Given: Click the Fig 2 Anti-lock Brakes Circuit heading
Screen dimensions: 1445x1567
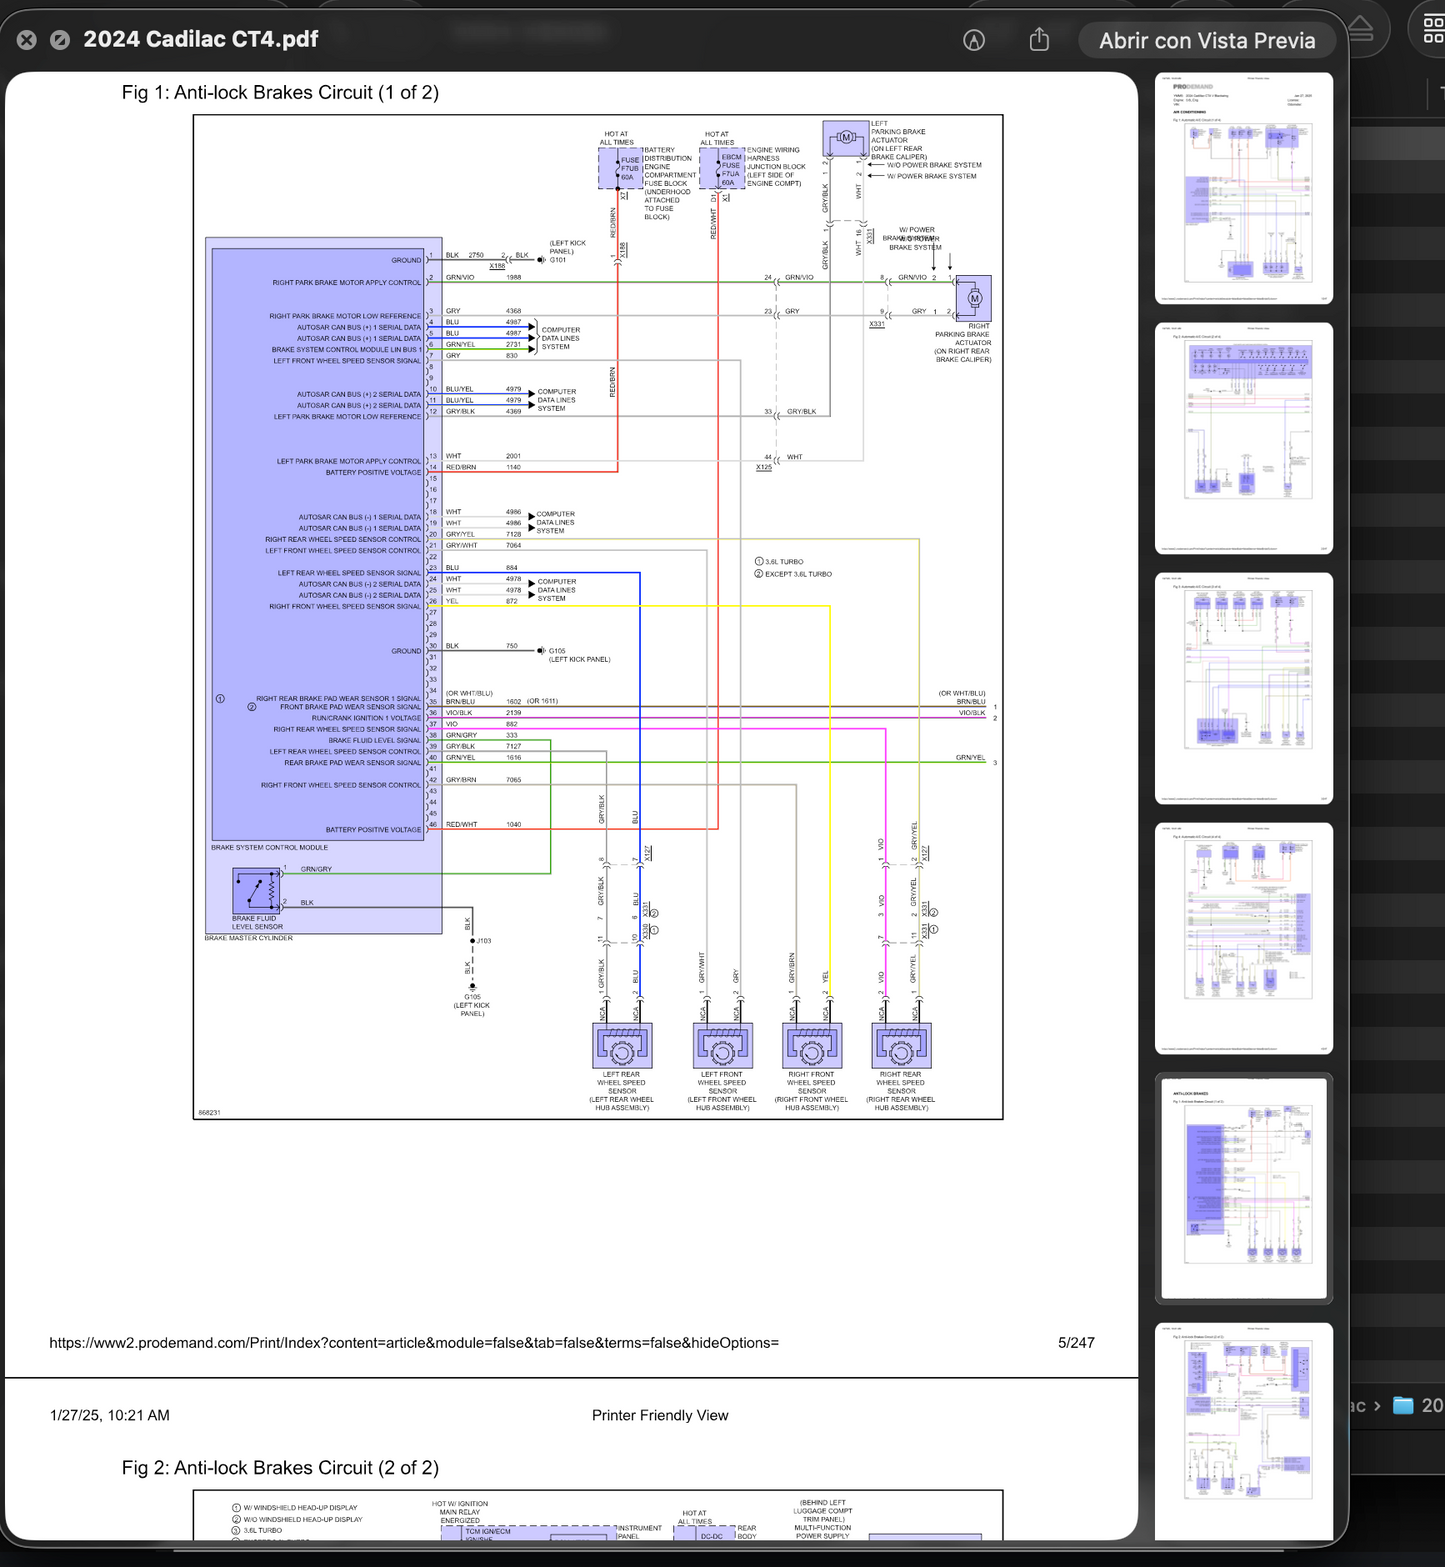Looking at the screenshot, I should pos(280,1468).
